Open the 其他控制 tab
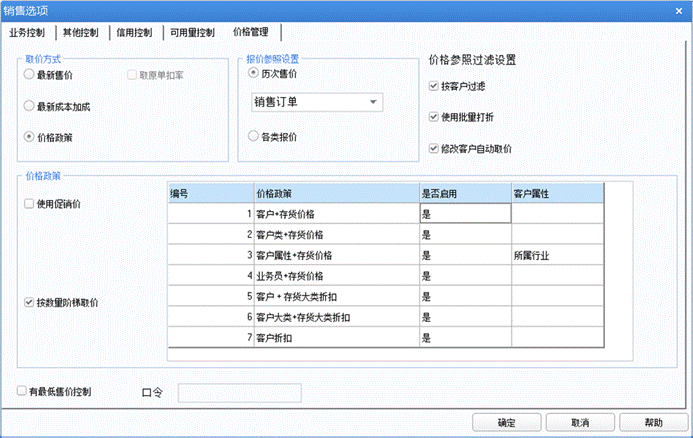This screenshot has width=693, height=438. 80,32
